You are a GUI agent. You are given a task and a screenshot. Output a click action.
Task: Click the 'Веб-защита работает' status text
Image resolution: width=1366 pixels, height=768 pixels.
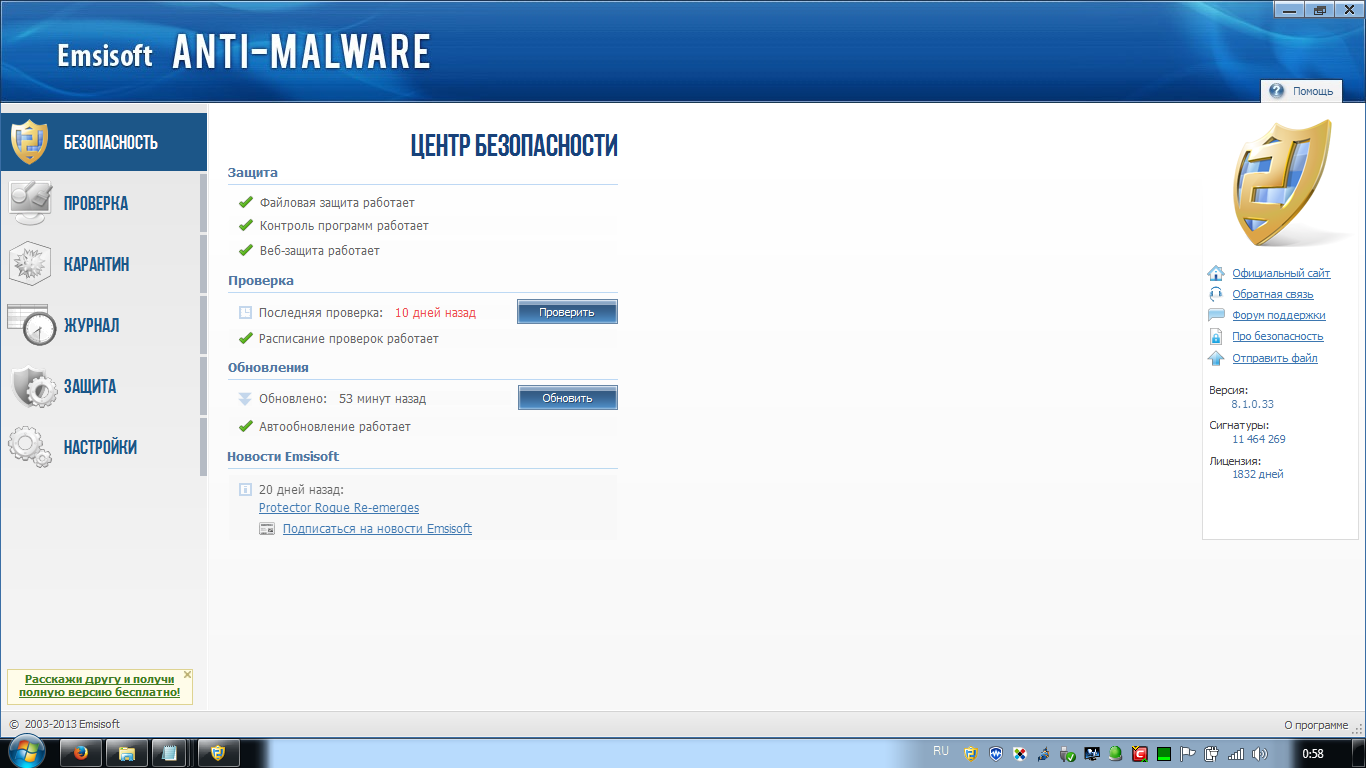point(319,251)
